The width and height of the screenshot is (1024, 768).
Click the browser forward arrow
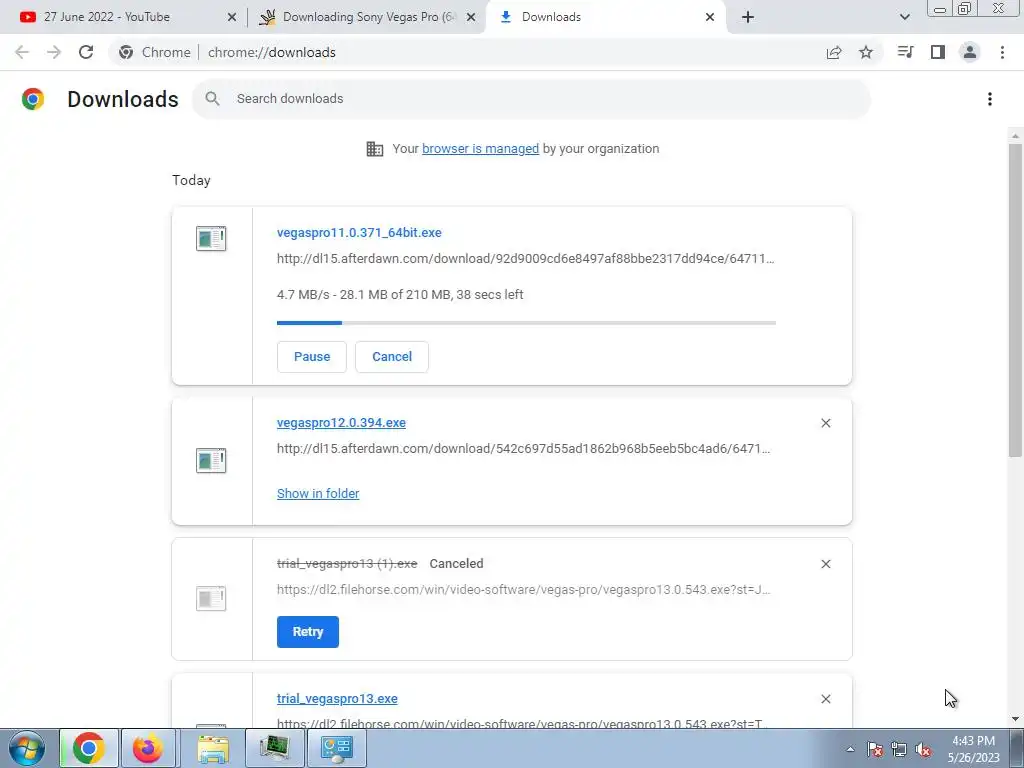(x=54, y=52)
